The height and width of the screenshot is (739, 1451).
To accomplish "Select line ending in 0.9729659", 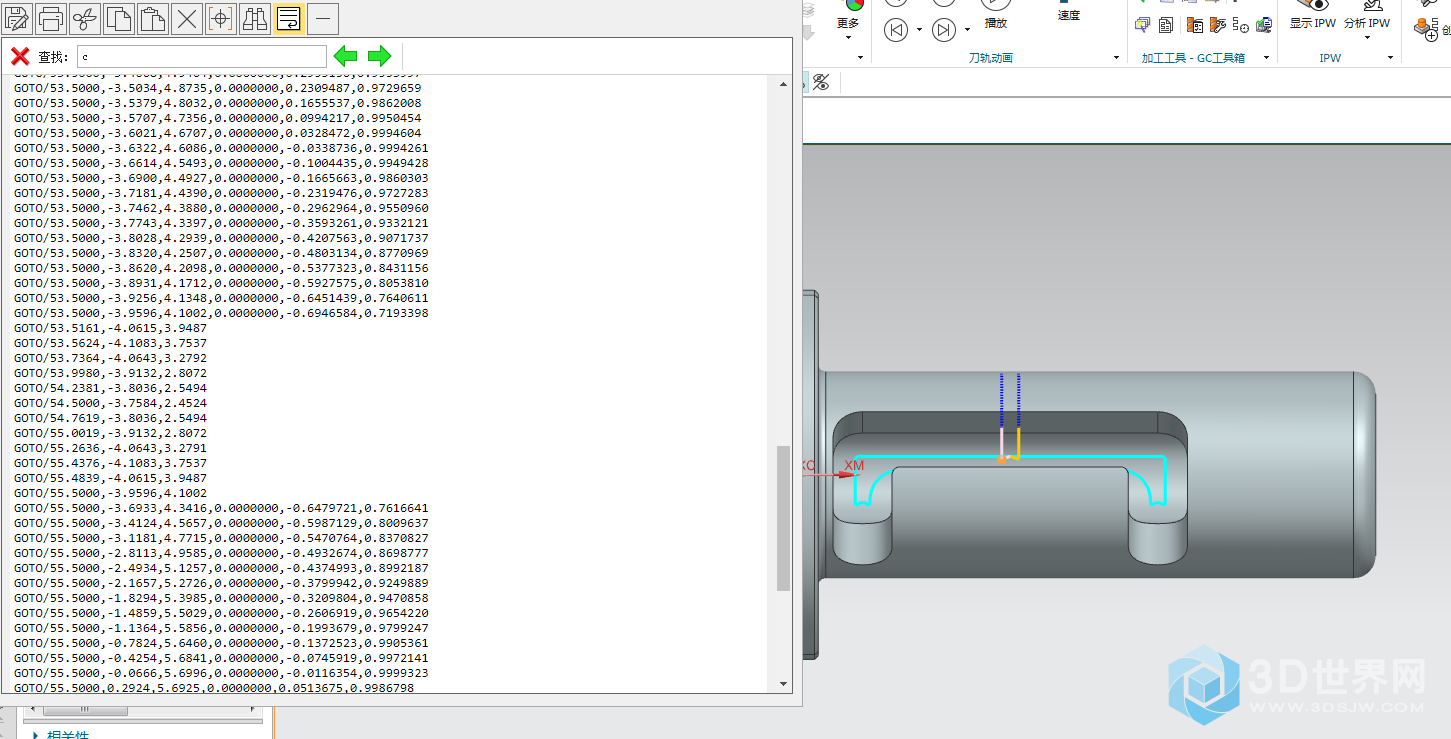I will click(x=218, y=88).
